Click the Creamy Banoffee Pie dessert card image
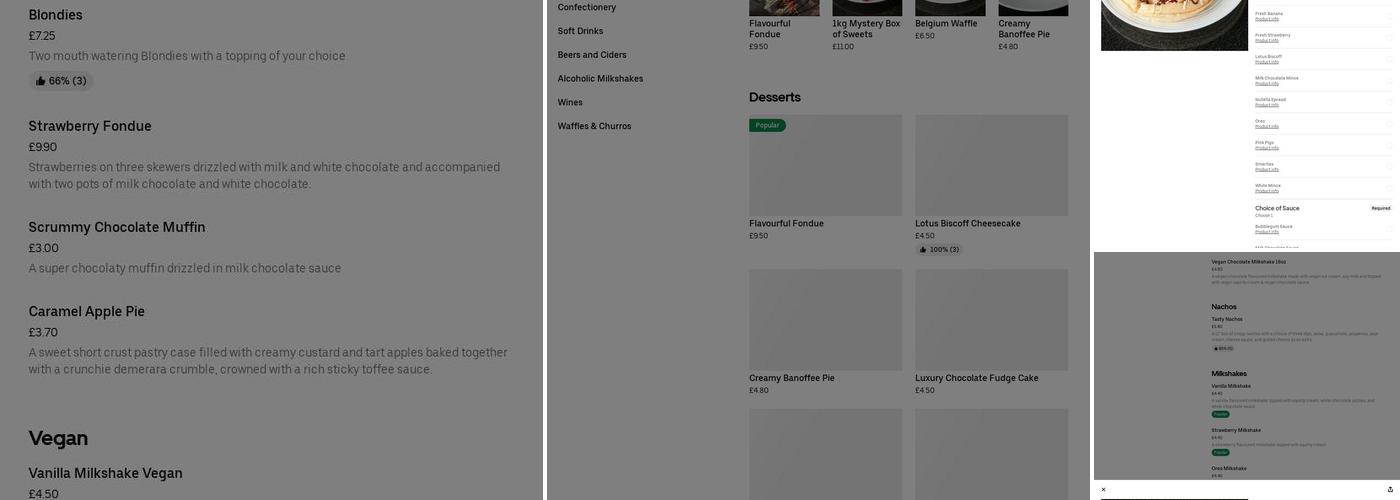The width and height of the screenshot is (1400, 500). pos(825,320)
